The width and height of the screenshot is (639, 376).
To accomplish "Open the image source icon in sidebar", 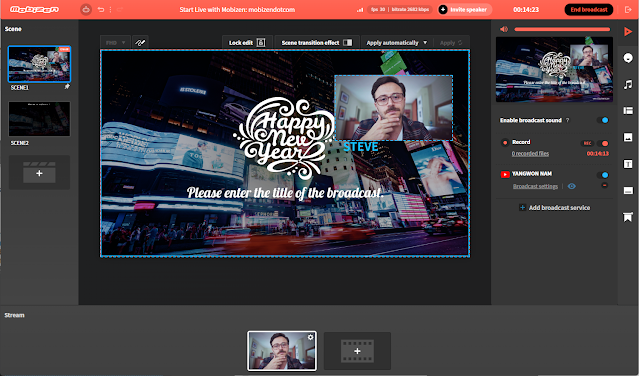I will [628, 137].
